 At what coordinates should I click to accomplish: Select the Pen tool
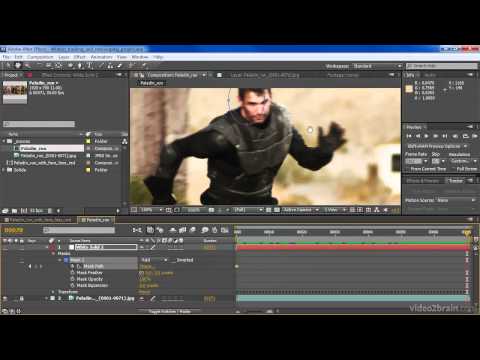click(80, 66)
